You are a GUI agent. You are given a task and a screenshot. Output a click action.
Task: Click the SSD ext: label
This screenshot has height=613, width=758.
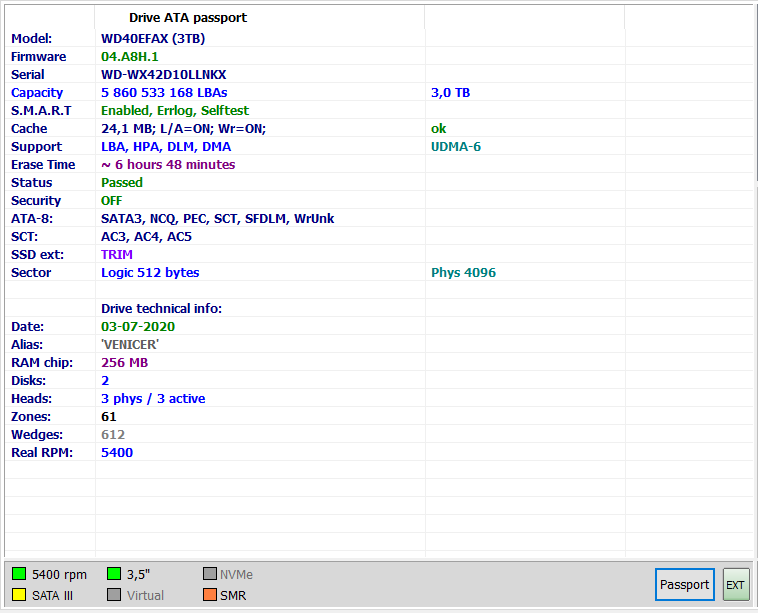[37, 254]
